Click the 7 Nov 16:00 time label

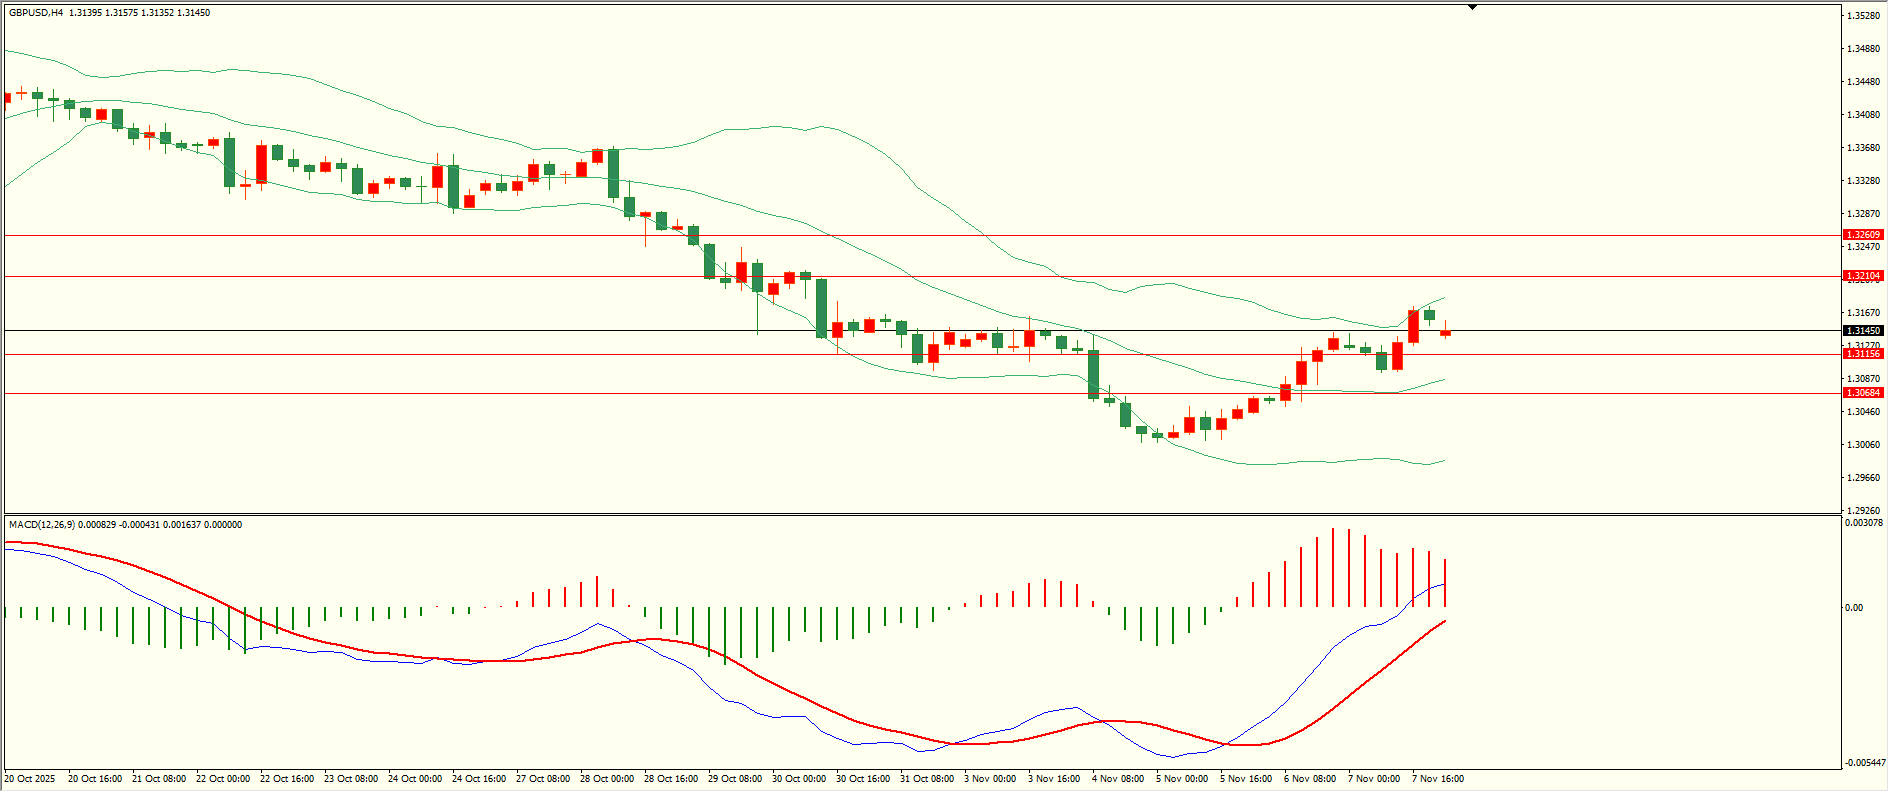coord(1437,779)
